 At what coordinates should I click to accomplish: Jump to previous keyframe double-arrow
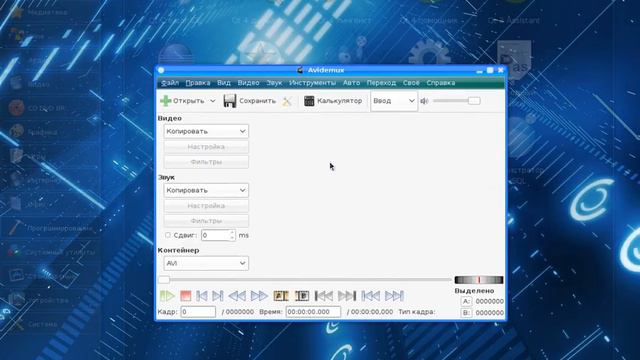click(x=237, y=296)
